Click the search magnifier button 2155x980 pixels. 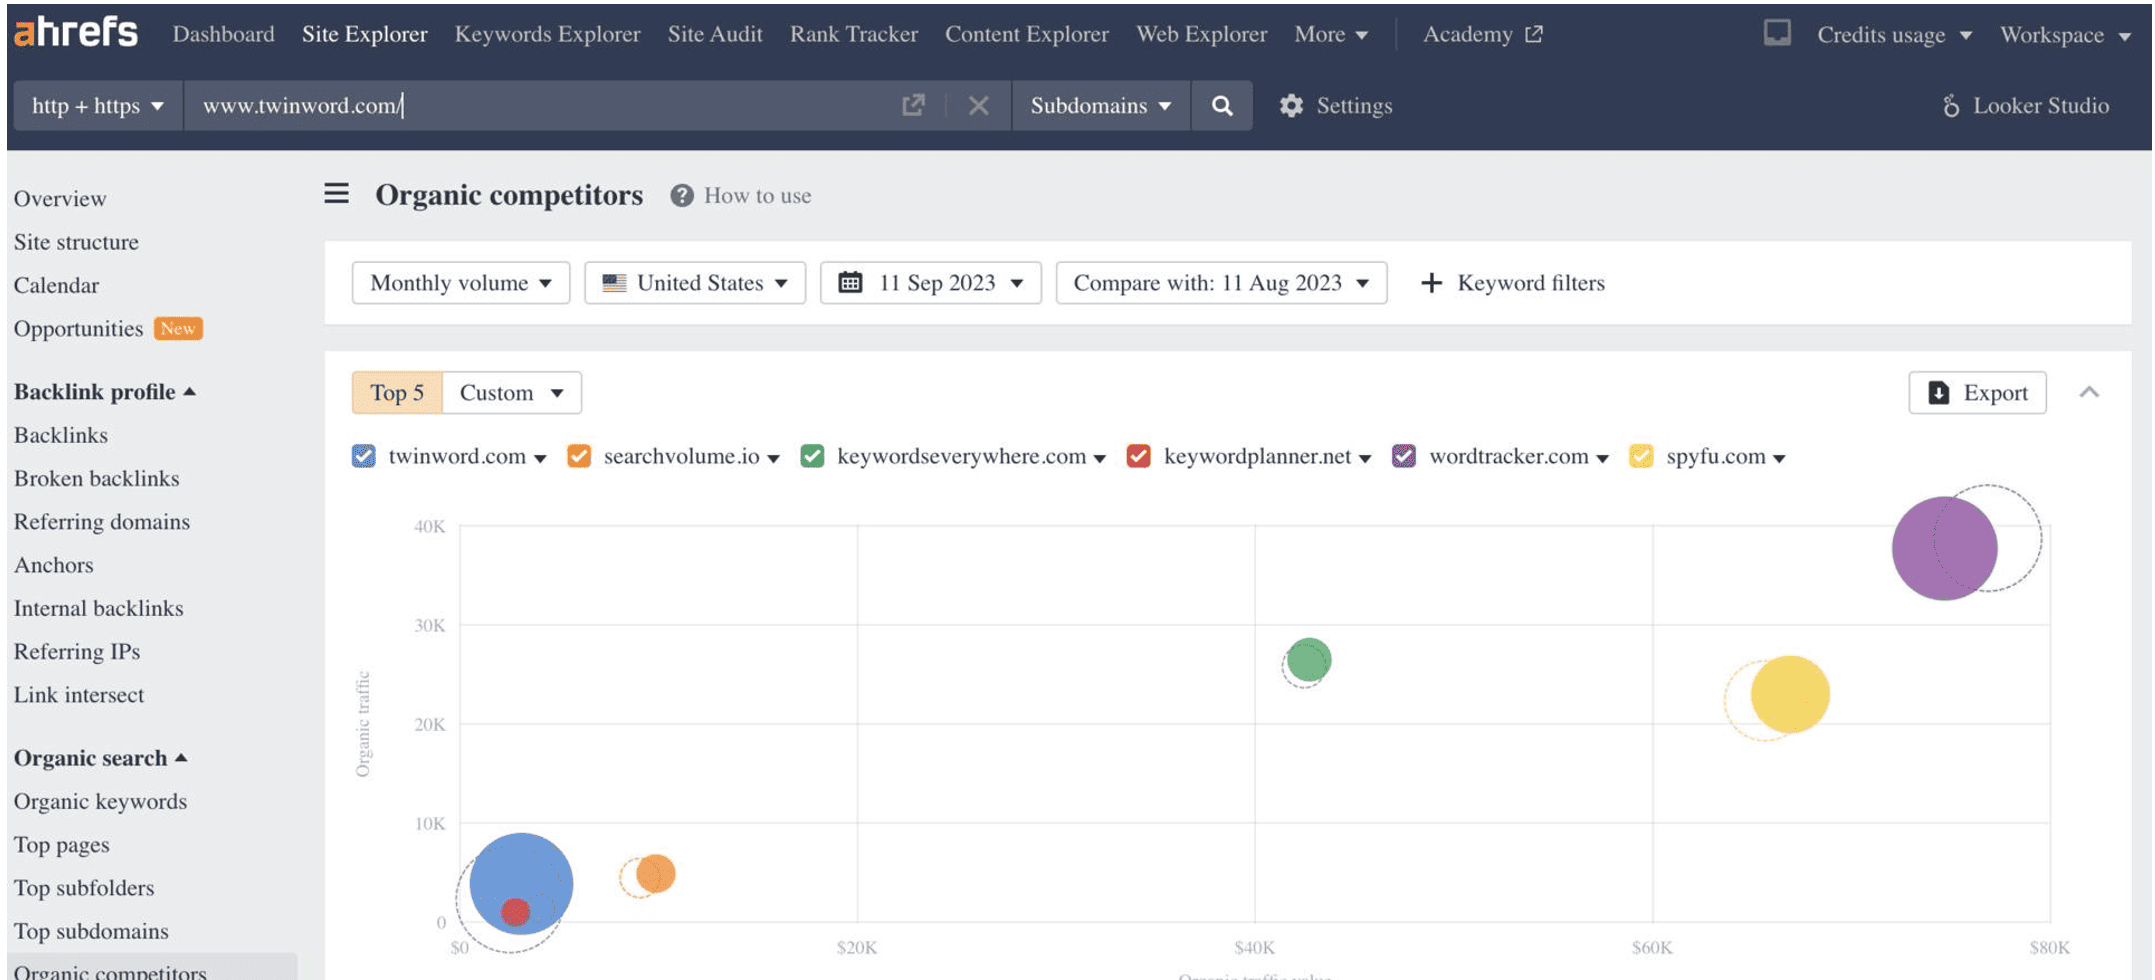(x=1221, y=105)
